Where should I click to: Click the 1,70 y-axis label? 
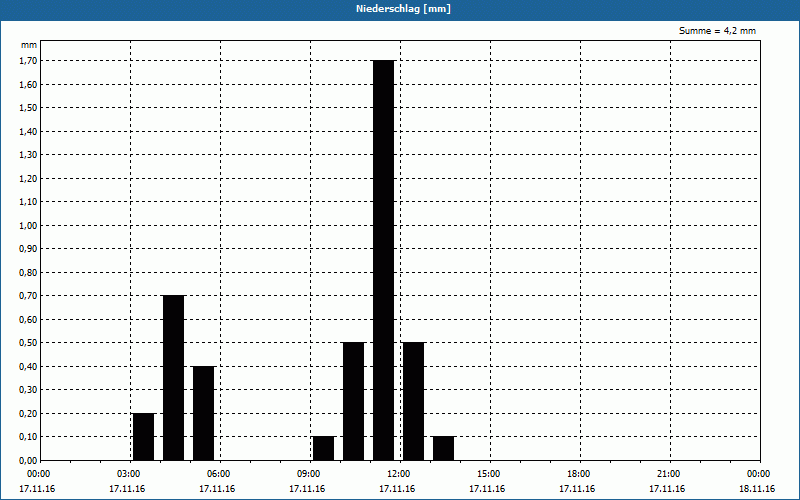[28, 61]
